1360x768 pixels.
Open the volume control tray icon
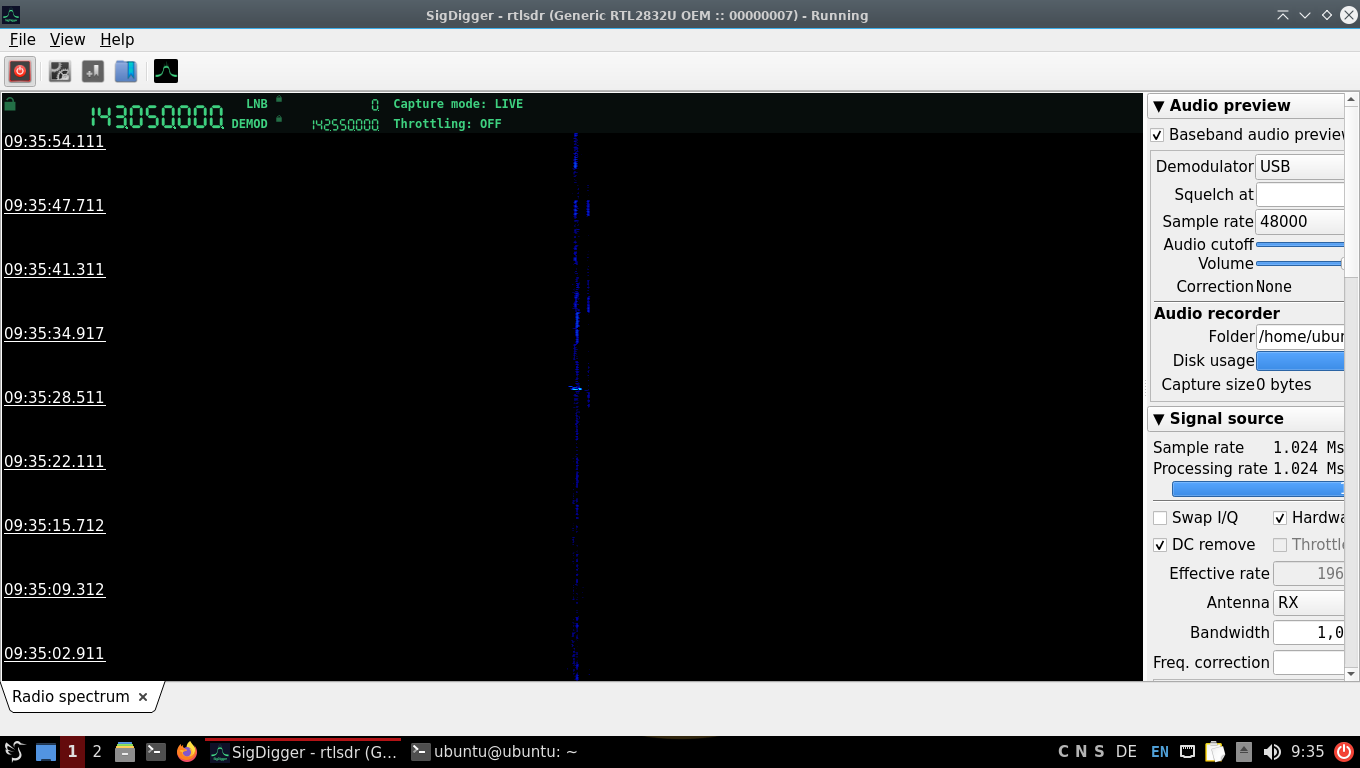tap(1272, 752)
